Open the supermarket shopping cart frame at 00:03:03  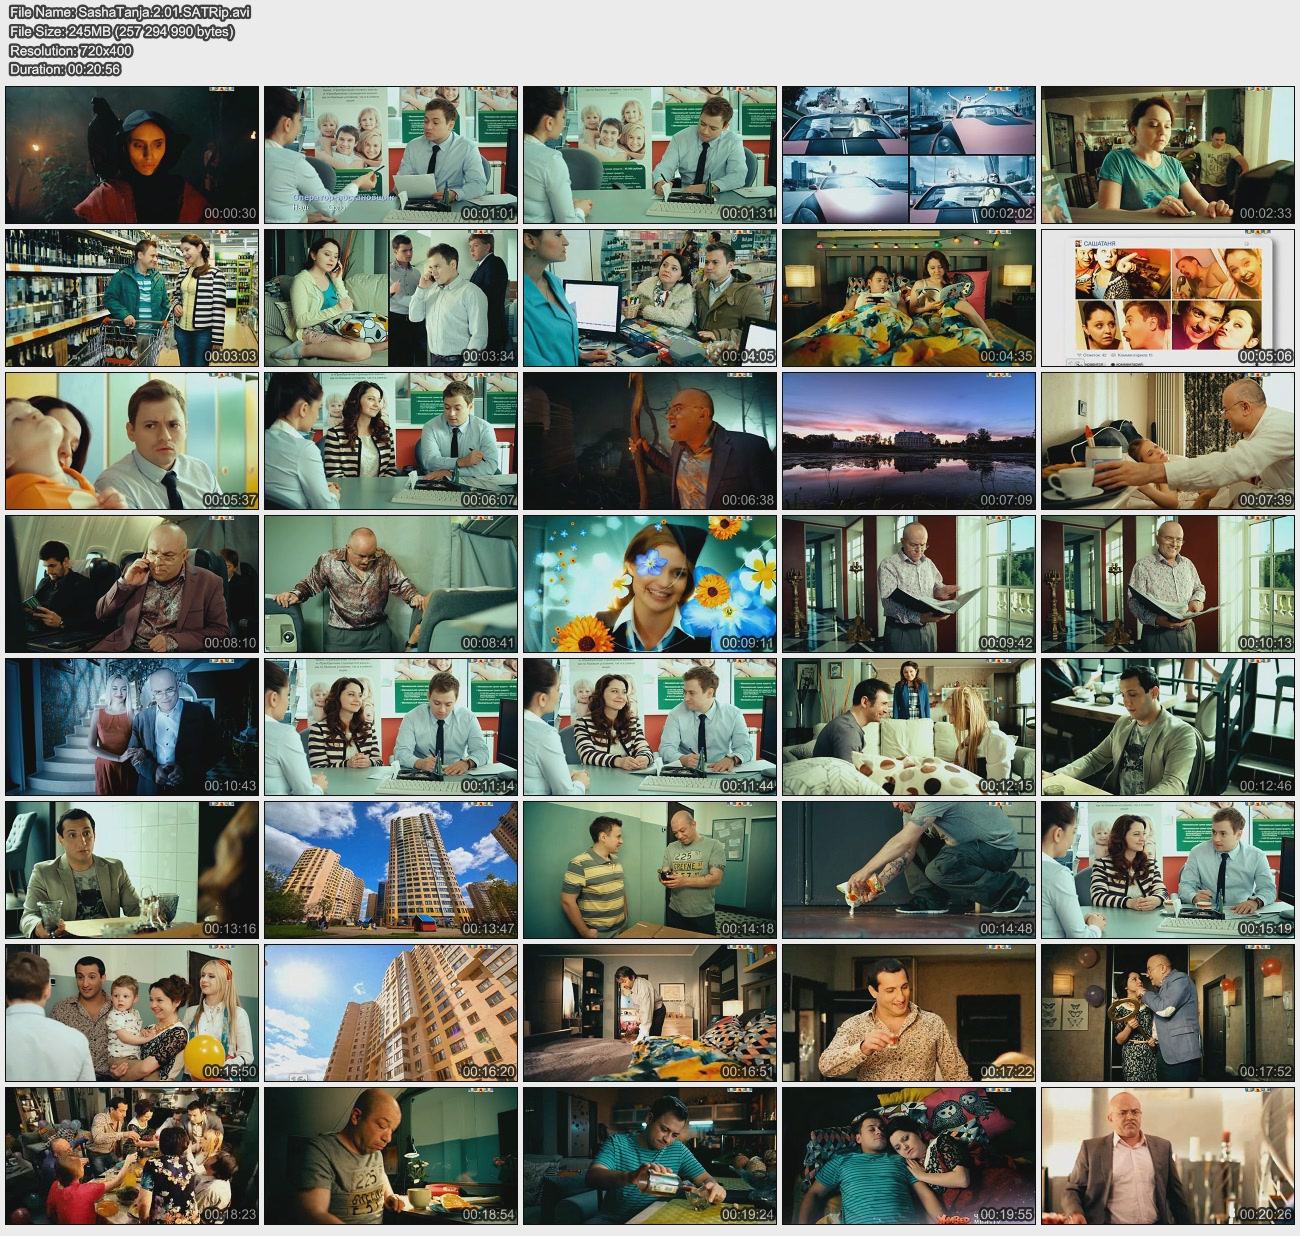132,298
